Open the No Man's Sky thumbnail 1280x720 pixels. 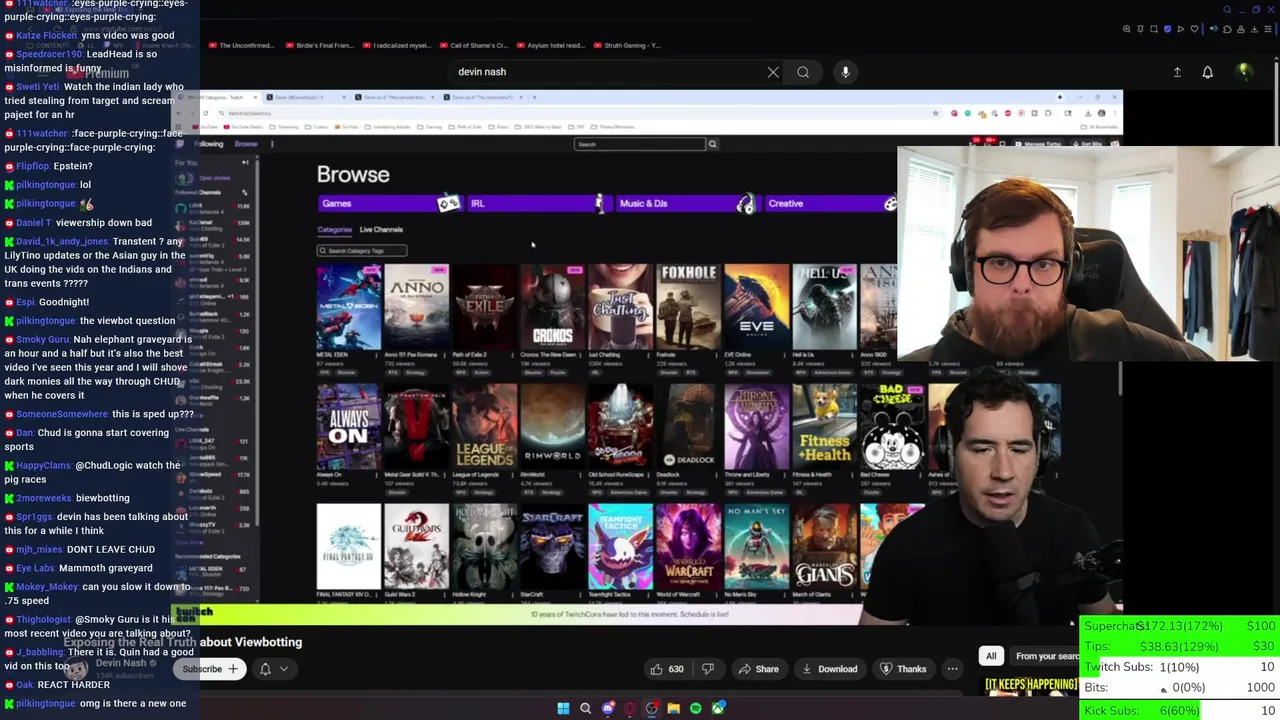pyautogui.click(x=756, y=547)
